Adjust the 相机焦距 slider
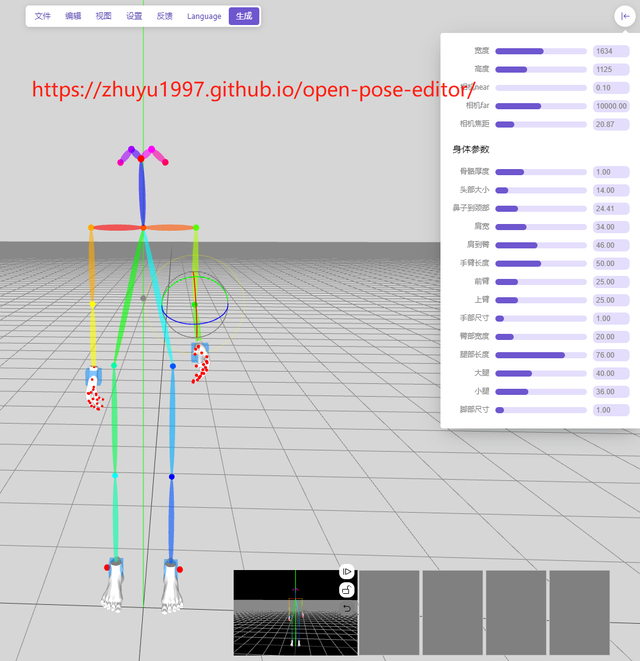640x661 pixels. [541, 124]
